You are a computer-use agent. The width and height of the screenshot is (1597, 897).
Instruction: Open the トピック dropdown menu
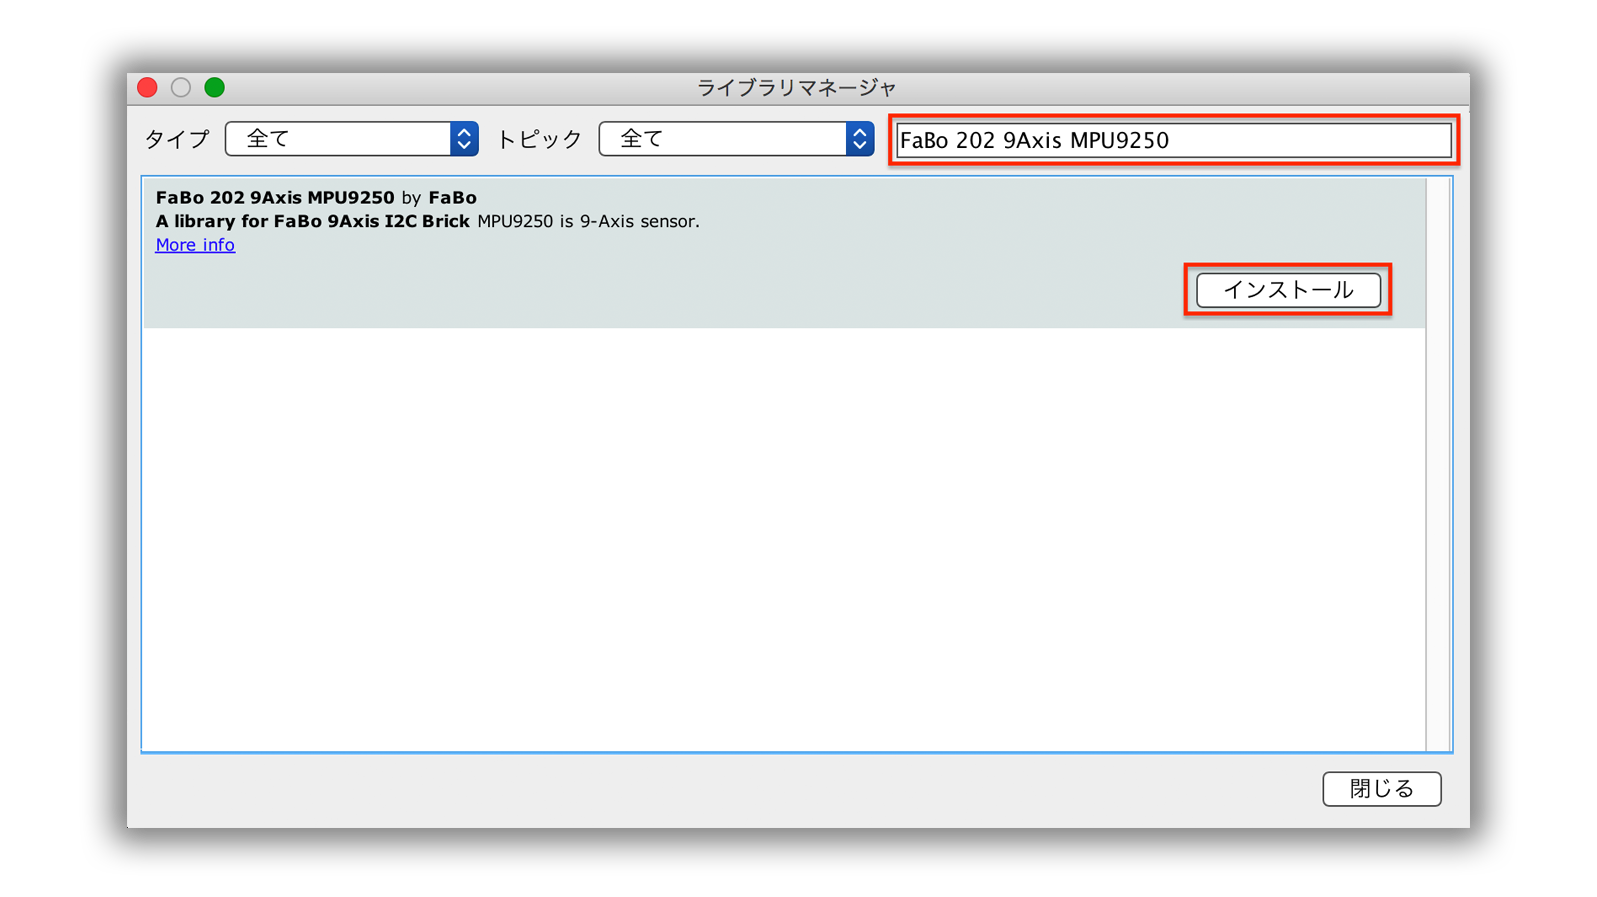[736, 139]
